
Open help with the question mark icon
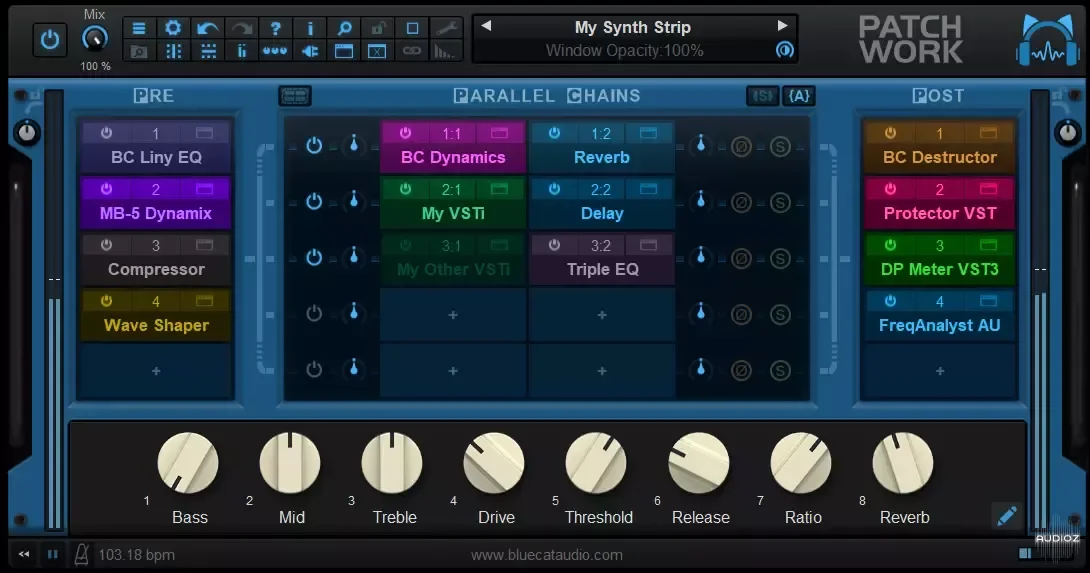pos(275,29)
